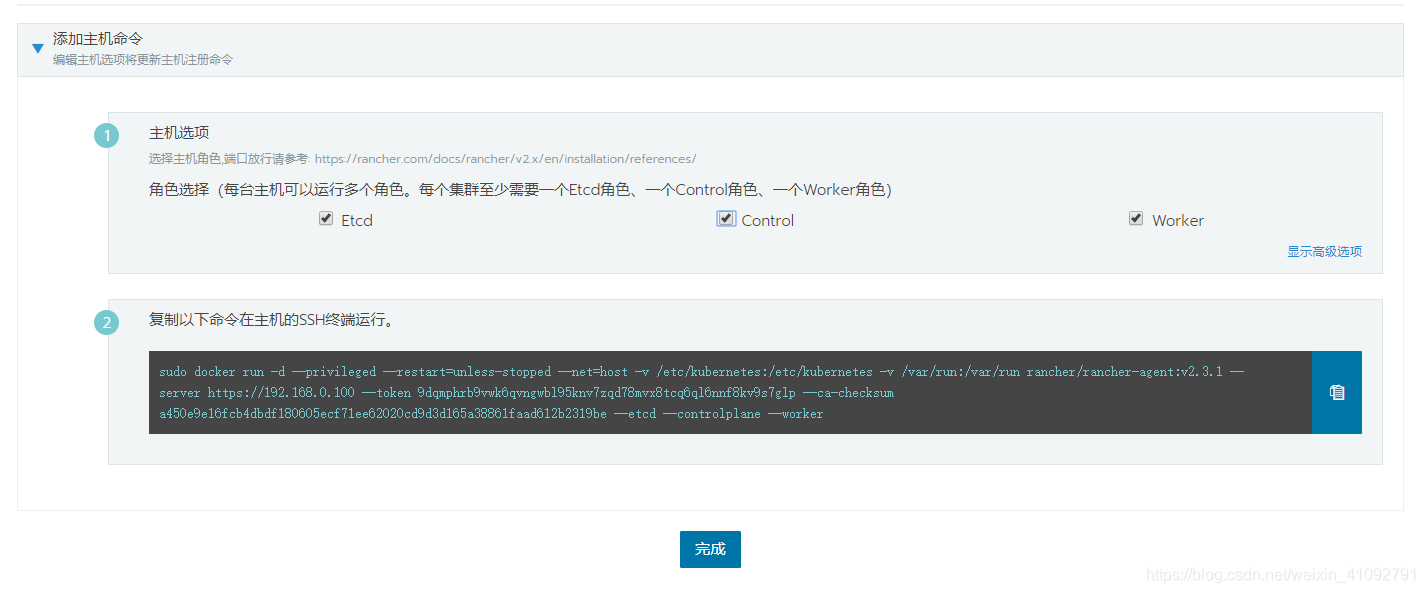Viewport: 1425px width, 593px height.
Task: Click the 复制以下命令在主机的SSH终端运行 instruction
Action: pyautogui.click(x=274, y=320)
